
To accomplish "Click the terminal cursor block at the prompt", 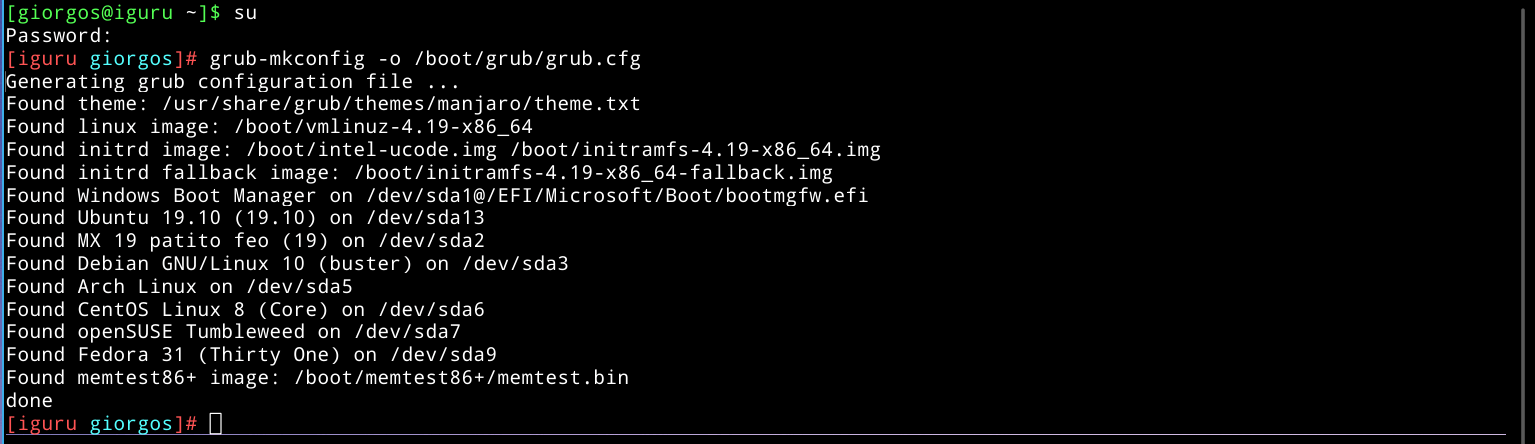I will coord(216,424).
